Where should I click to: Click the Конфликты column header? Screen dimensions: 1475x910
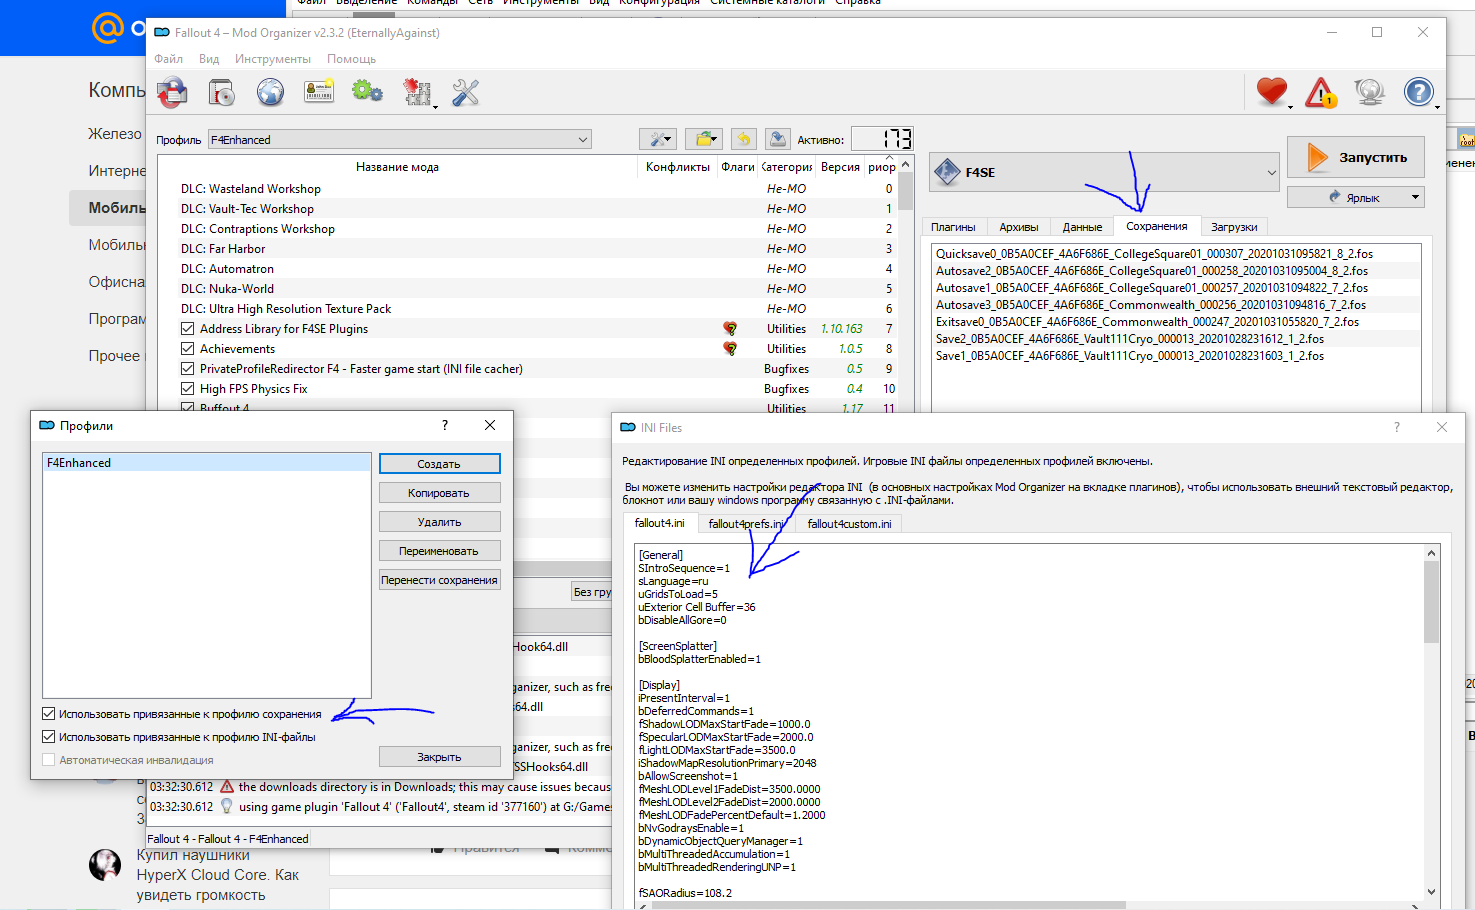tap(677, 167)
